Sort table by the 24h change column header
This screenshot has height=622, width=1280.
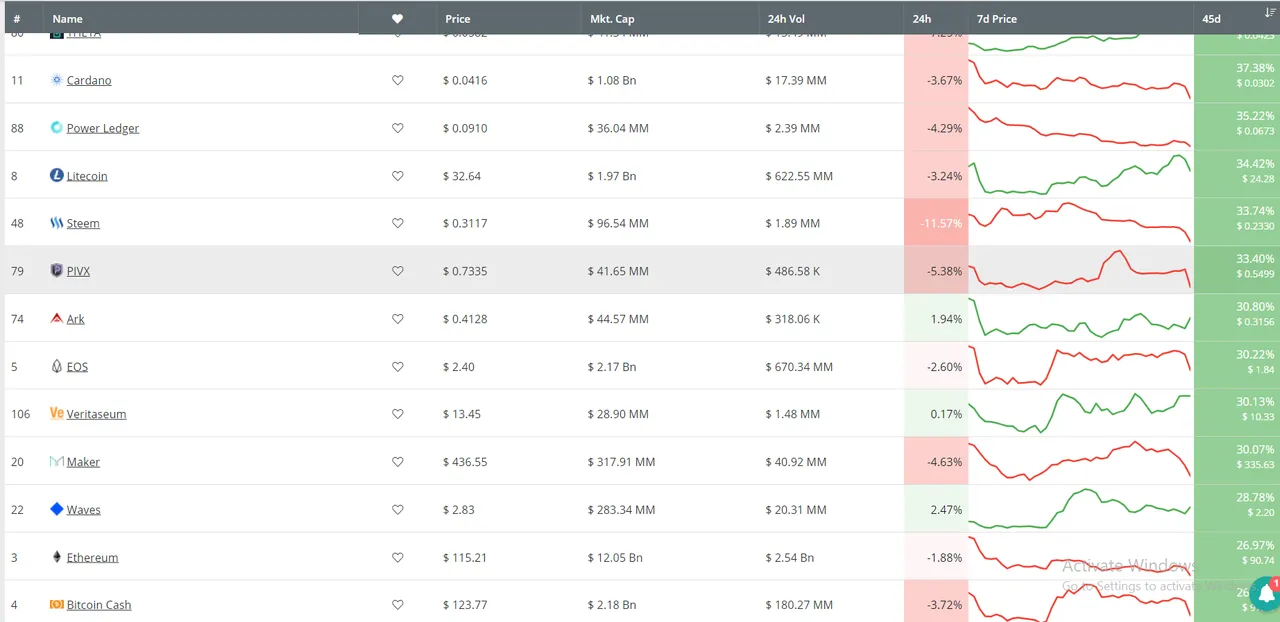[x=922, y=19]
